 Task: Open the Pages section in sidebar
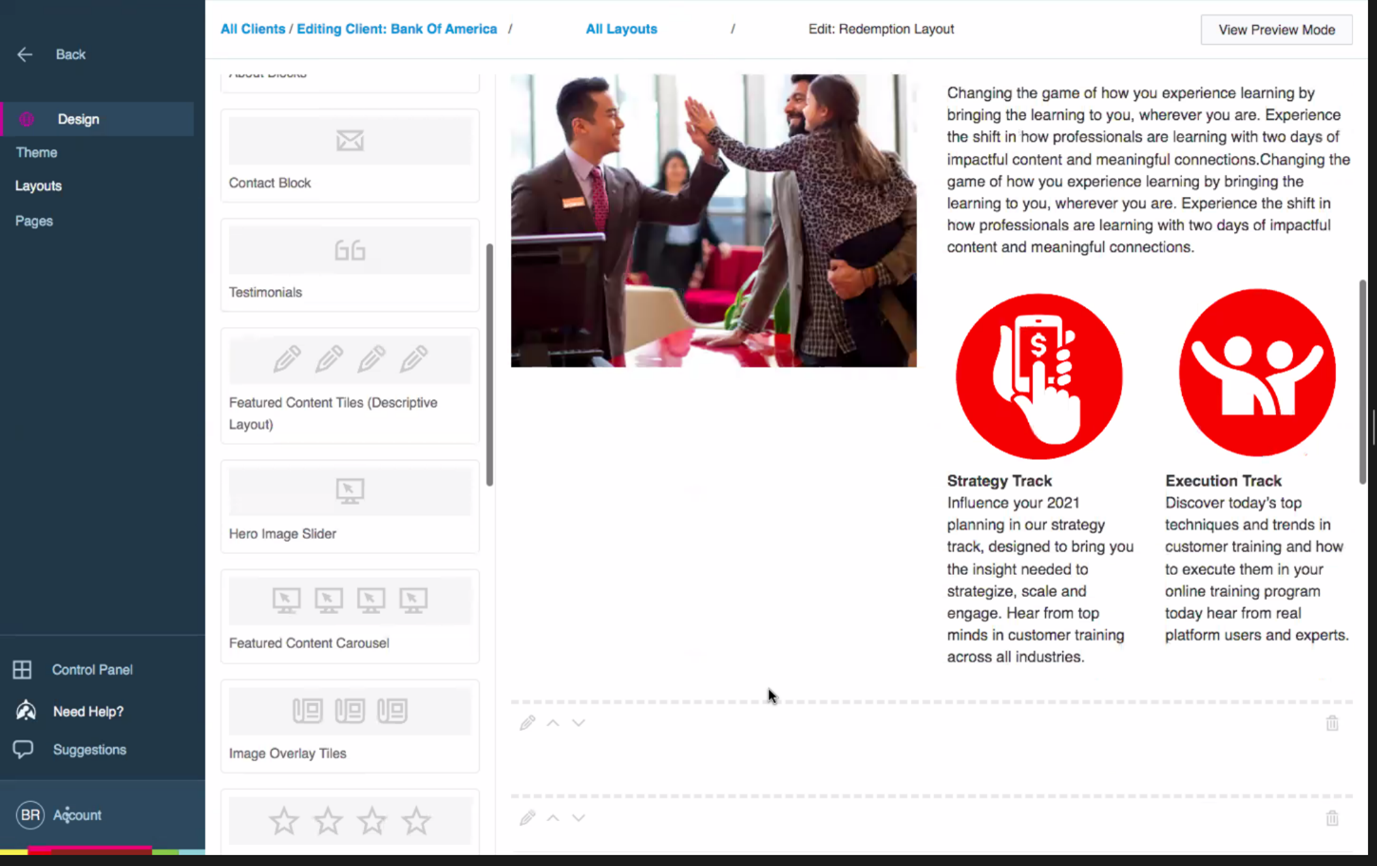[x=34, y=221]
